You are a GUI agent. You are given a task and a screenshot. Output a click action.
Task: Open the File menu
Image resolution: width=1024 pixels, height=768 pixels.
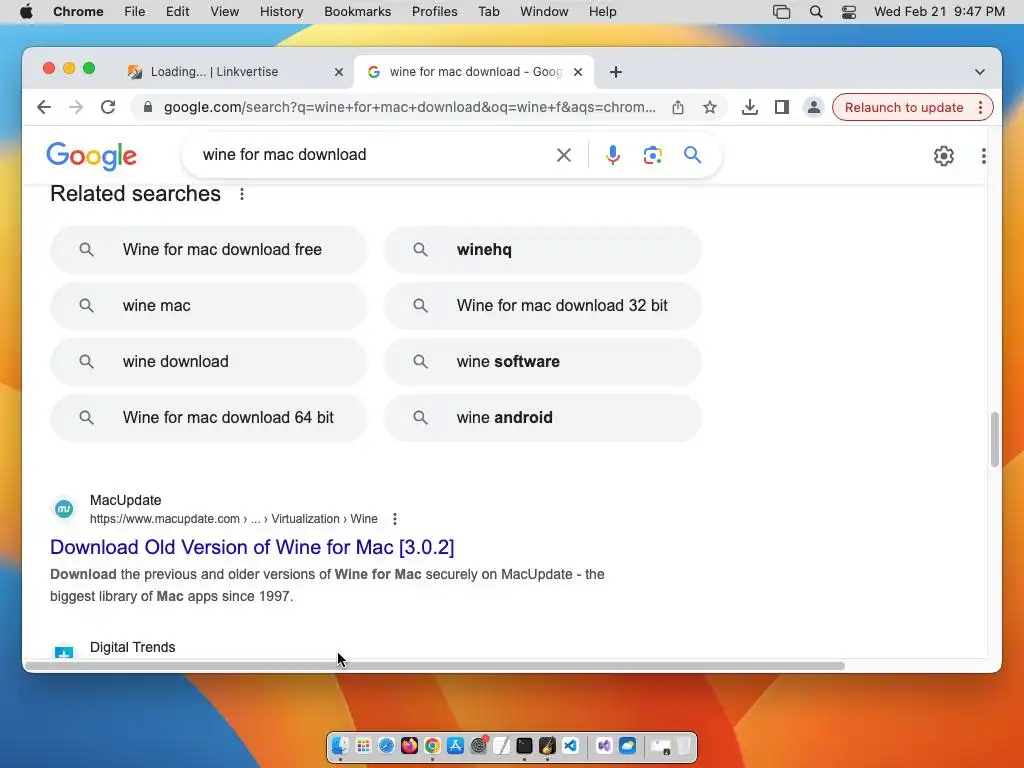[135, 12]
